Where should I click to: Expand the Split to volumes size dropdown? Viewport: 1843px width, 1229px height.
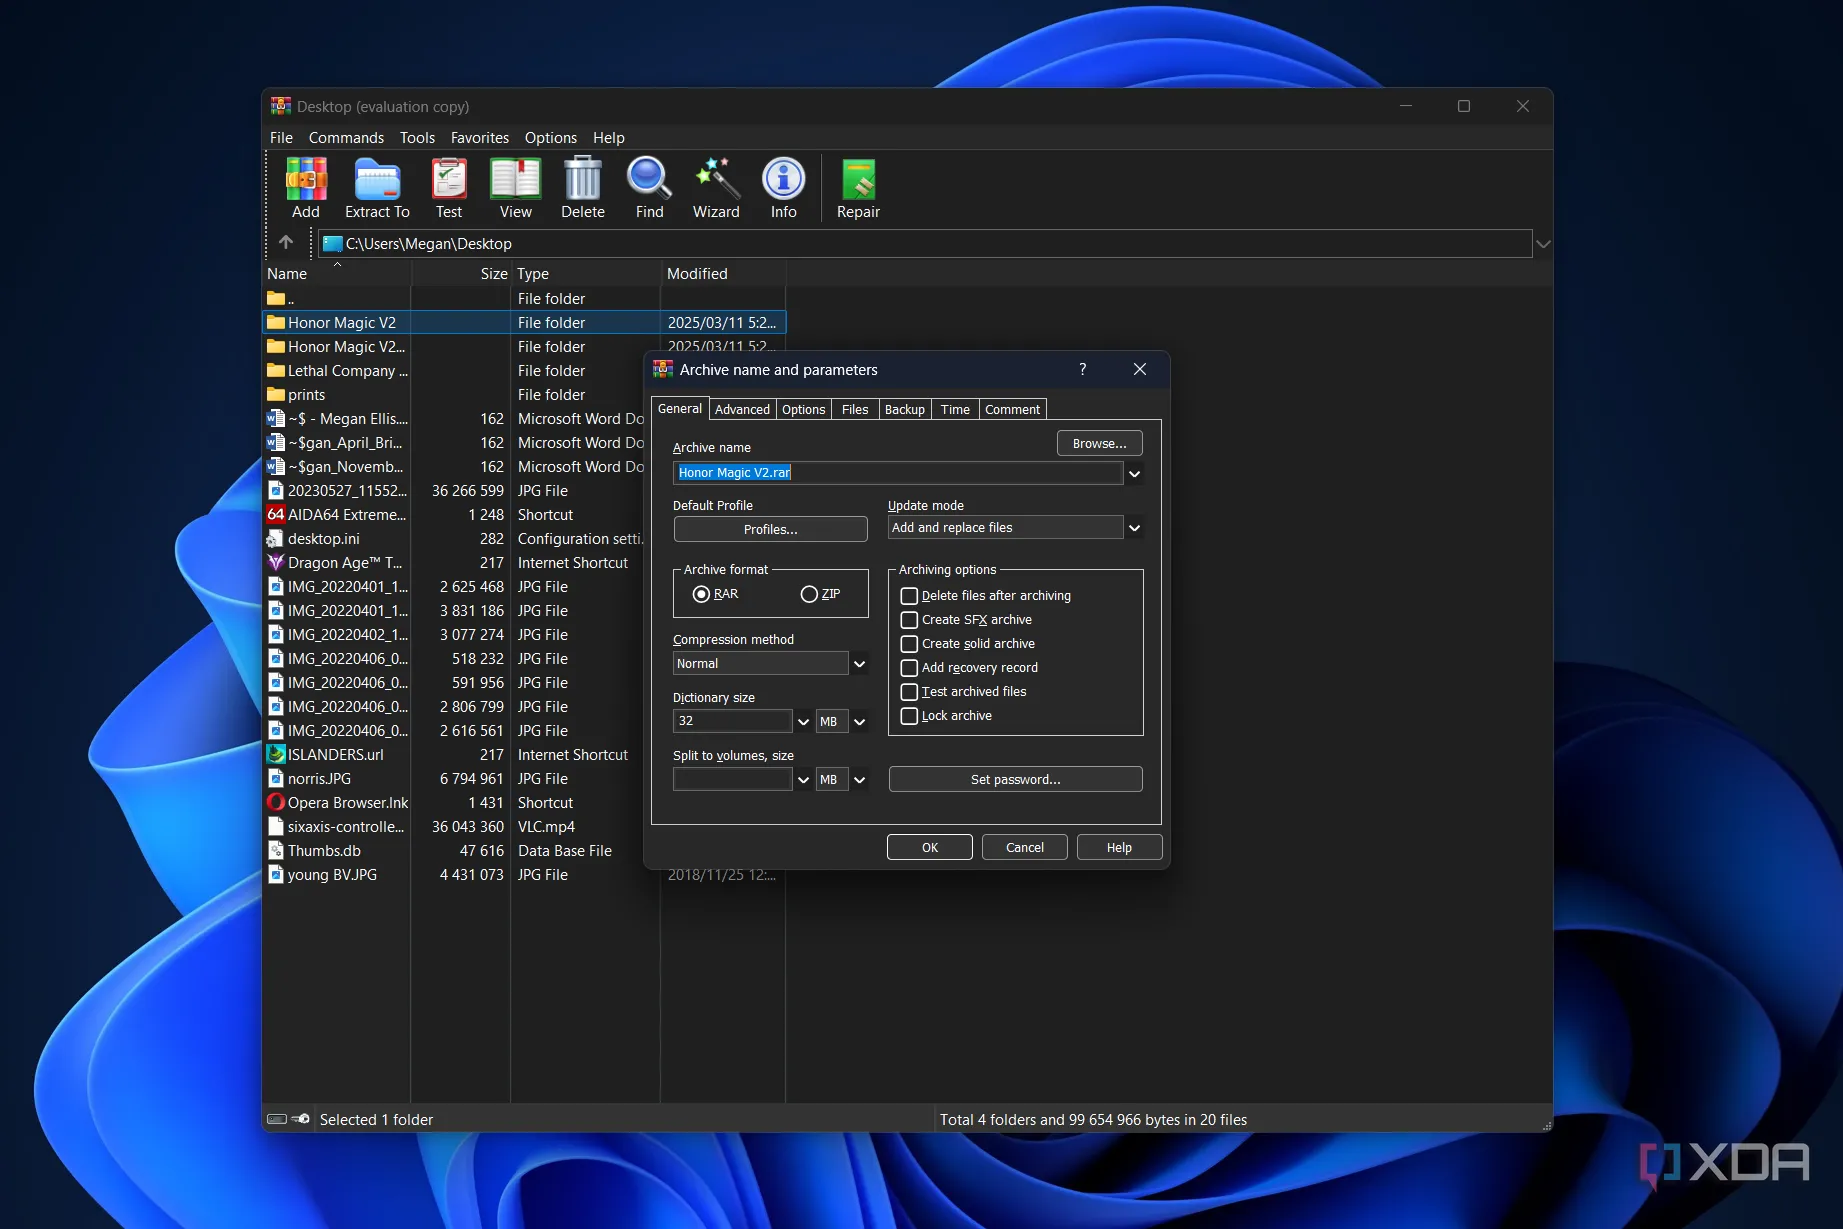(x=803, y=779)
